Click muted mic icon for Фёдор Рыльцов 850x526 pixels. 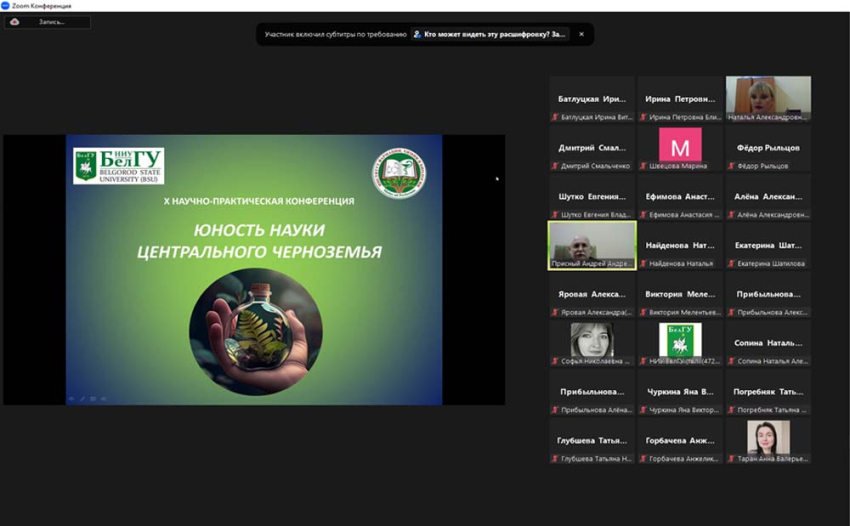coord(732,165)
